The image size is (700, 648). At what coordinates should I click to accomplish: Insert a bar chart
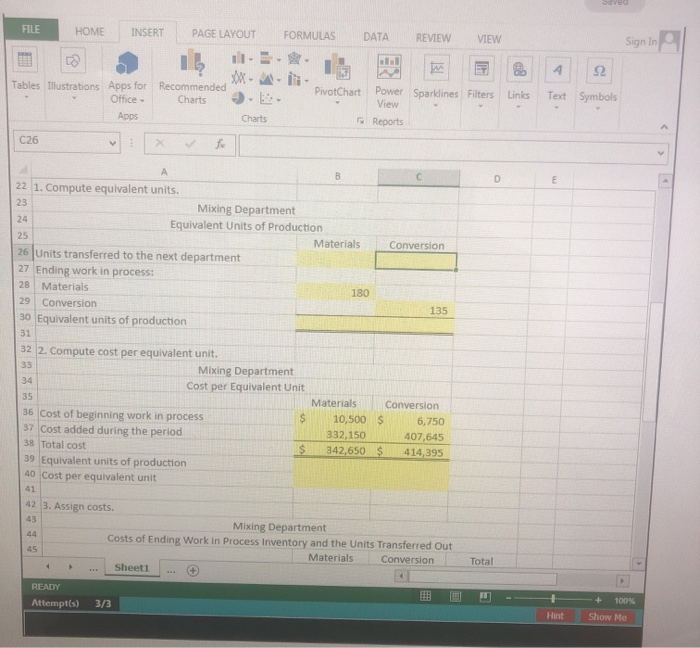click(x=267, y=58)
